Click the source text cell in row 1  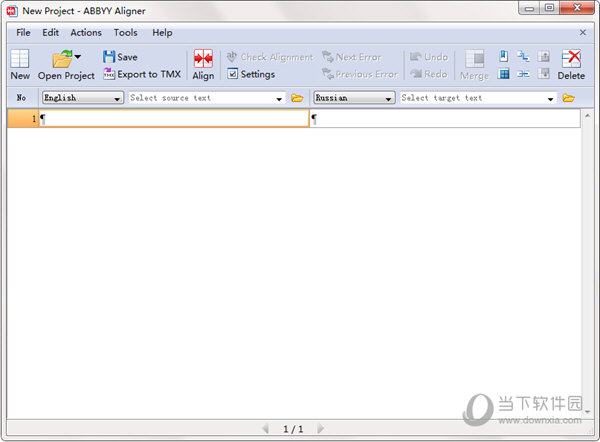click(x=174, y=119)
